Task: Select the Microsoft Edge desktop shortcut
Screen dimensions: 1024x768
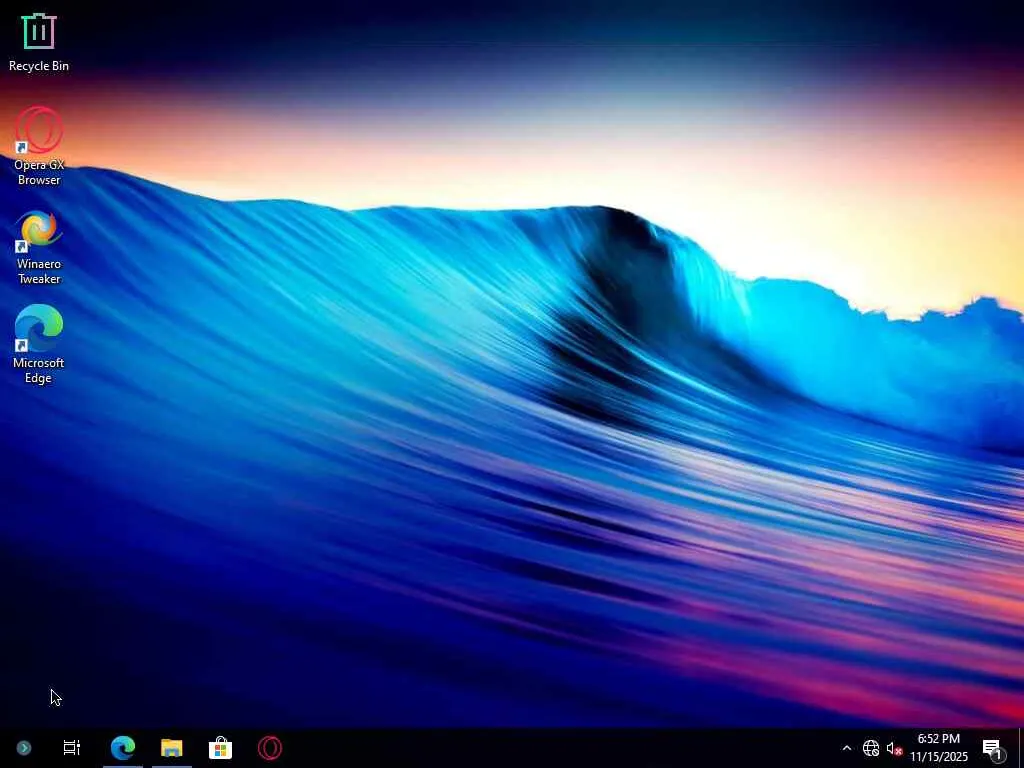Action: pyautogui.click(x=39, y=344)
